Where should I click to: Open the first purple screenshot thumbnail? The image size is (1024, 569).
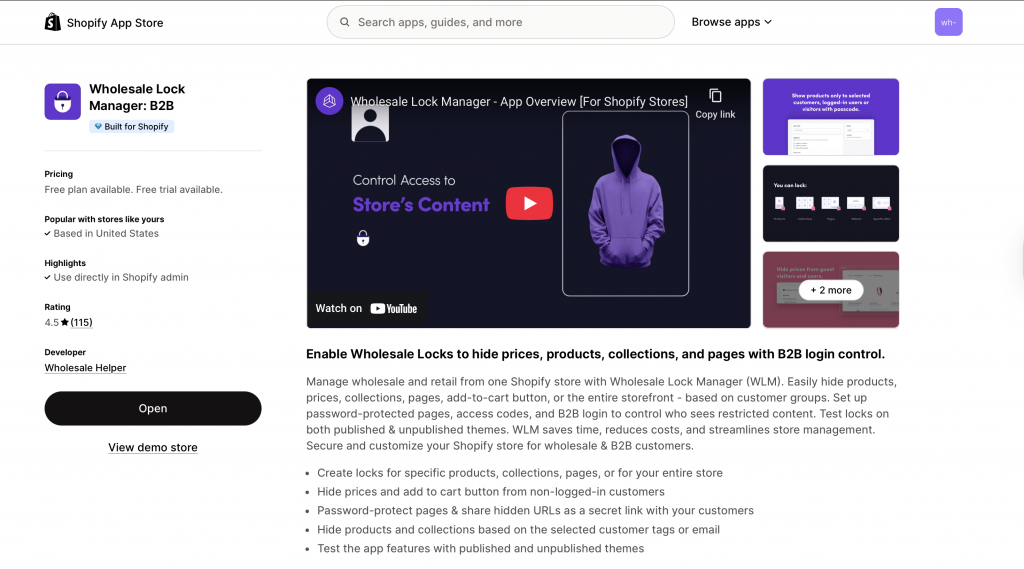(830, 117)
